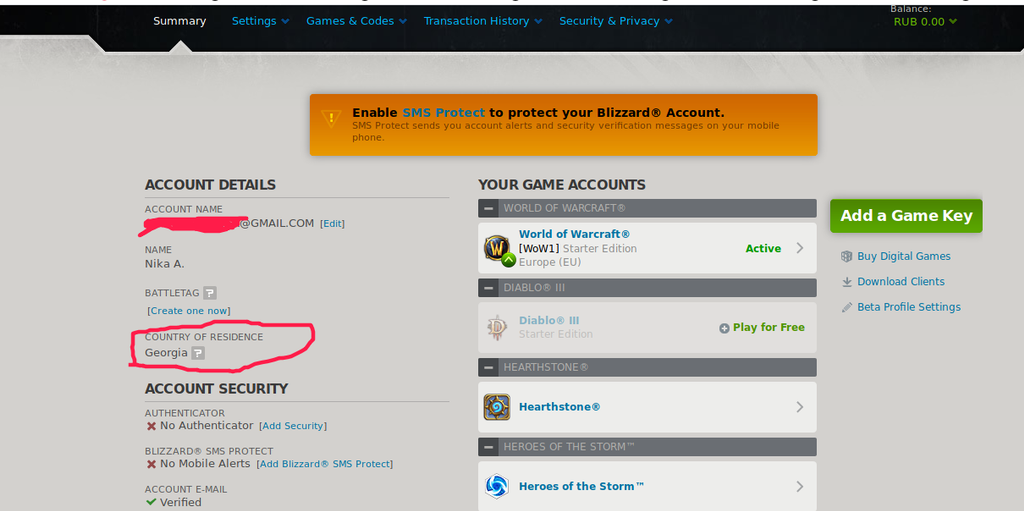This screenshot has height=511, width=1024.
Task: Edit the account name email
Action: click(332, 223)
